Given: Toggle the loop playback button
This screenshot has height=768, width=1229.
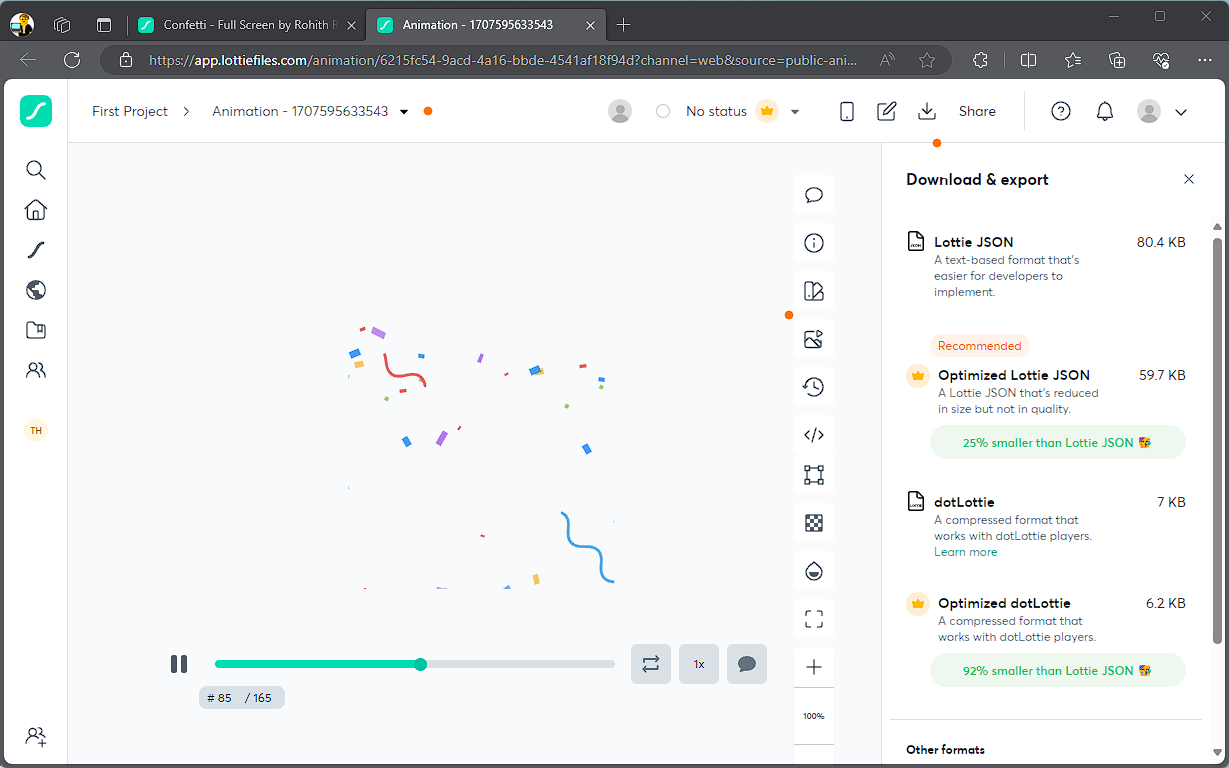Looking at the screenshot, I should click(x=650, y=664).
